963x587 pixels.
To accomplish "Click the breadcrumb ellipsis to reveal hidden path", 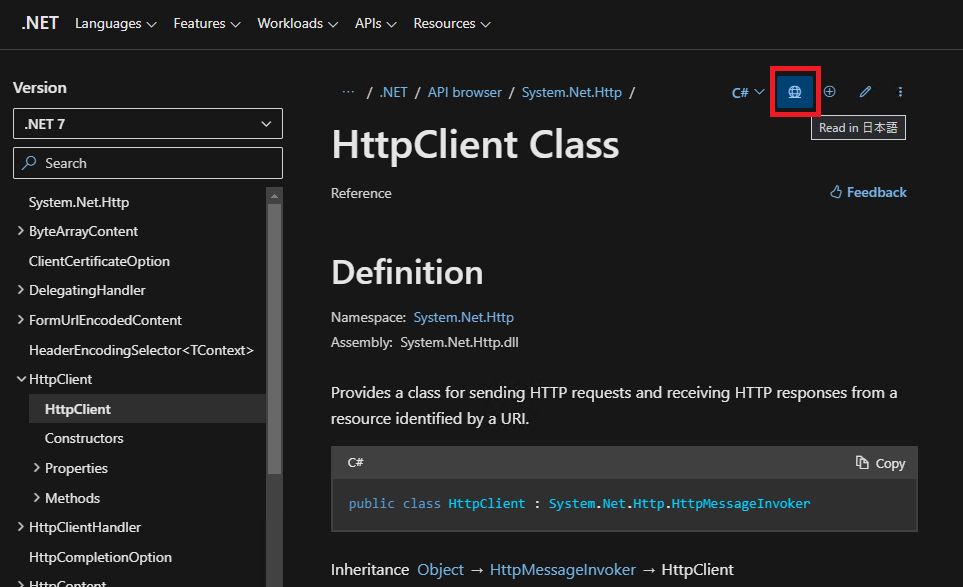I will click(x=348, y=91).
